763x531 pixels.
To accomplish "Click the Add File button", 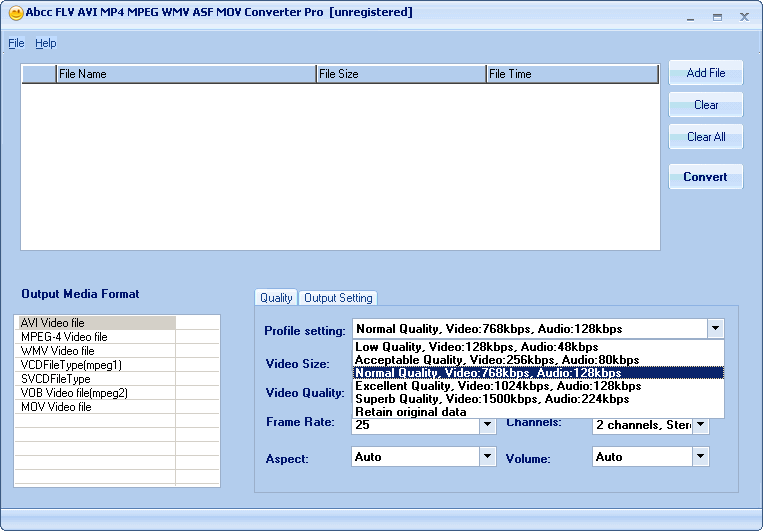I will click(x=705, y=73).
